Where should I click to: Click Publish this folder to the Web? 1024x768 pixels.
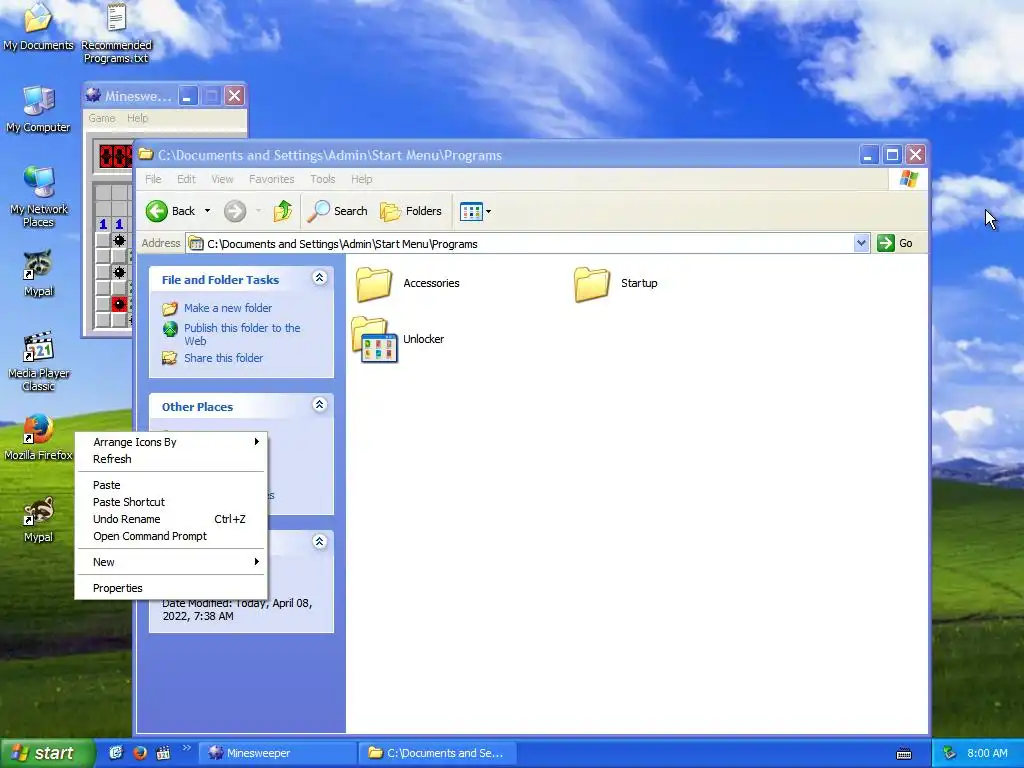tap(242, 334)
